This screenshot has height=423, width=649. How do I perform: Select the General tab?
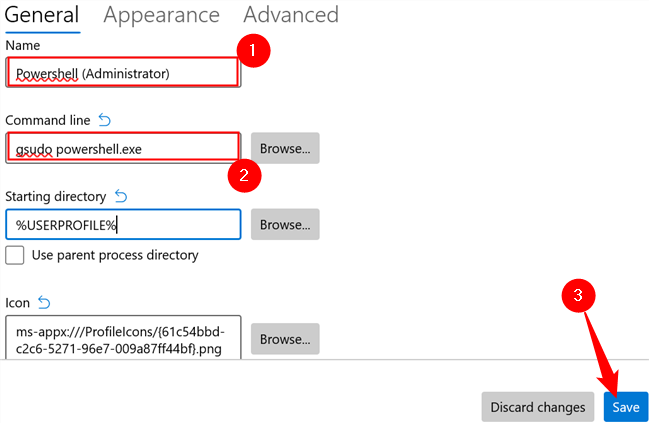tap(42, 15)
